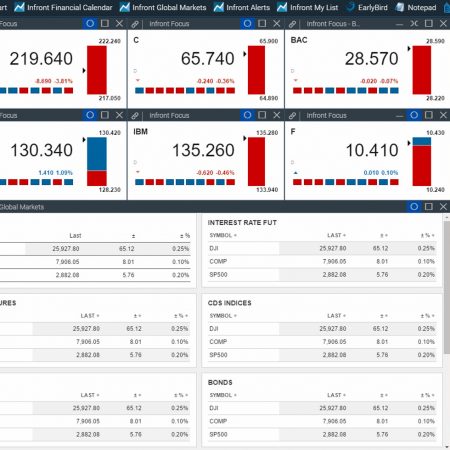The image size is (450, 450).
Task: Click blue-red range bar in 130.340 window
Action: (x=97, y=162)
